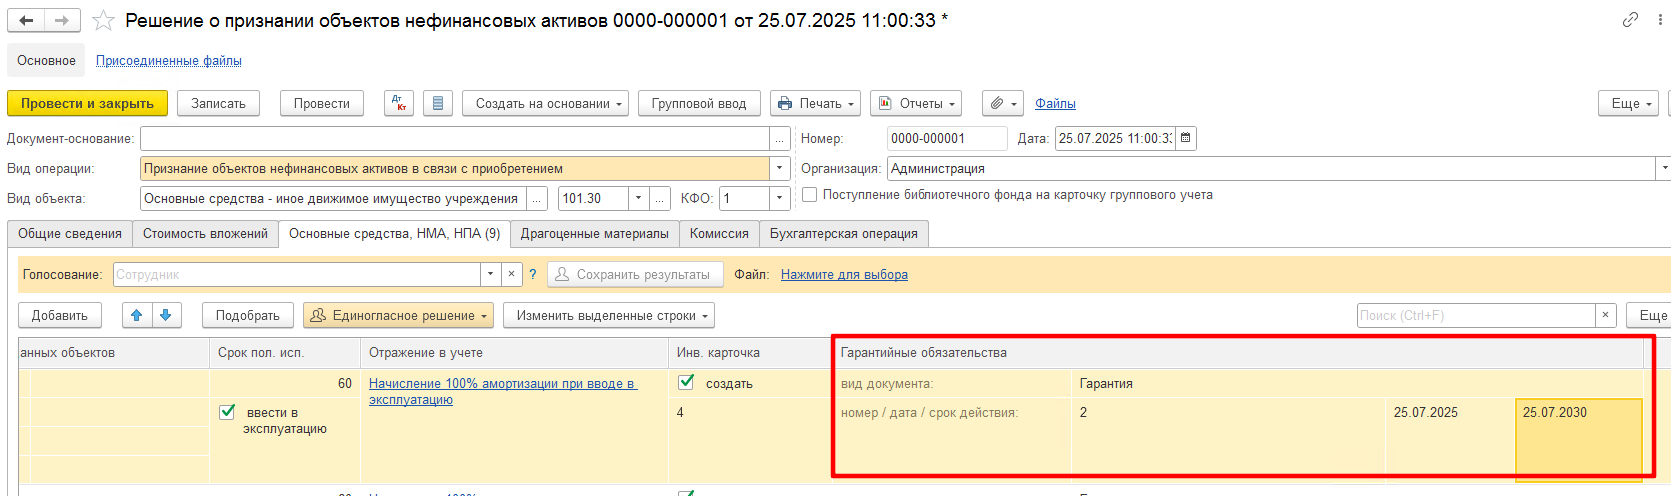Copy document link via chain icon
Viewport: 1671px width, 496px height.
[1630, 19]
